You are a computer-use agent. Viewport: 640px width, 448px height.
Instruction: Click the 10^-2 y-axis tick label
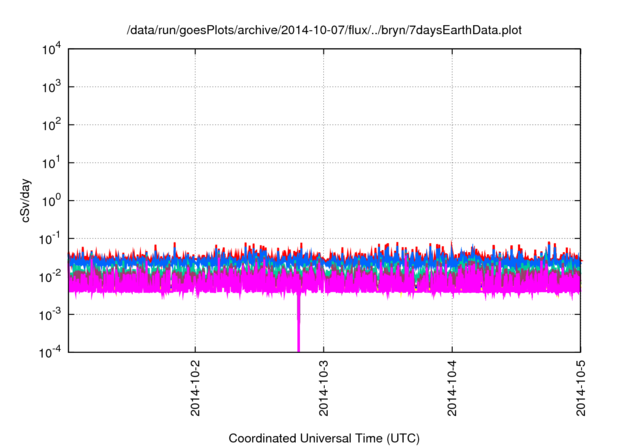coord(50,277)
